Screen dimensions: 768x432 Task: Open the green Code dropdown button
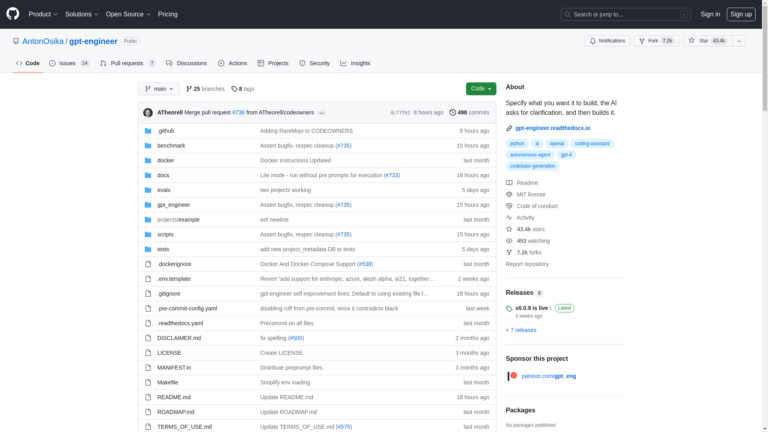(480, 89)
